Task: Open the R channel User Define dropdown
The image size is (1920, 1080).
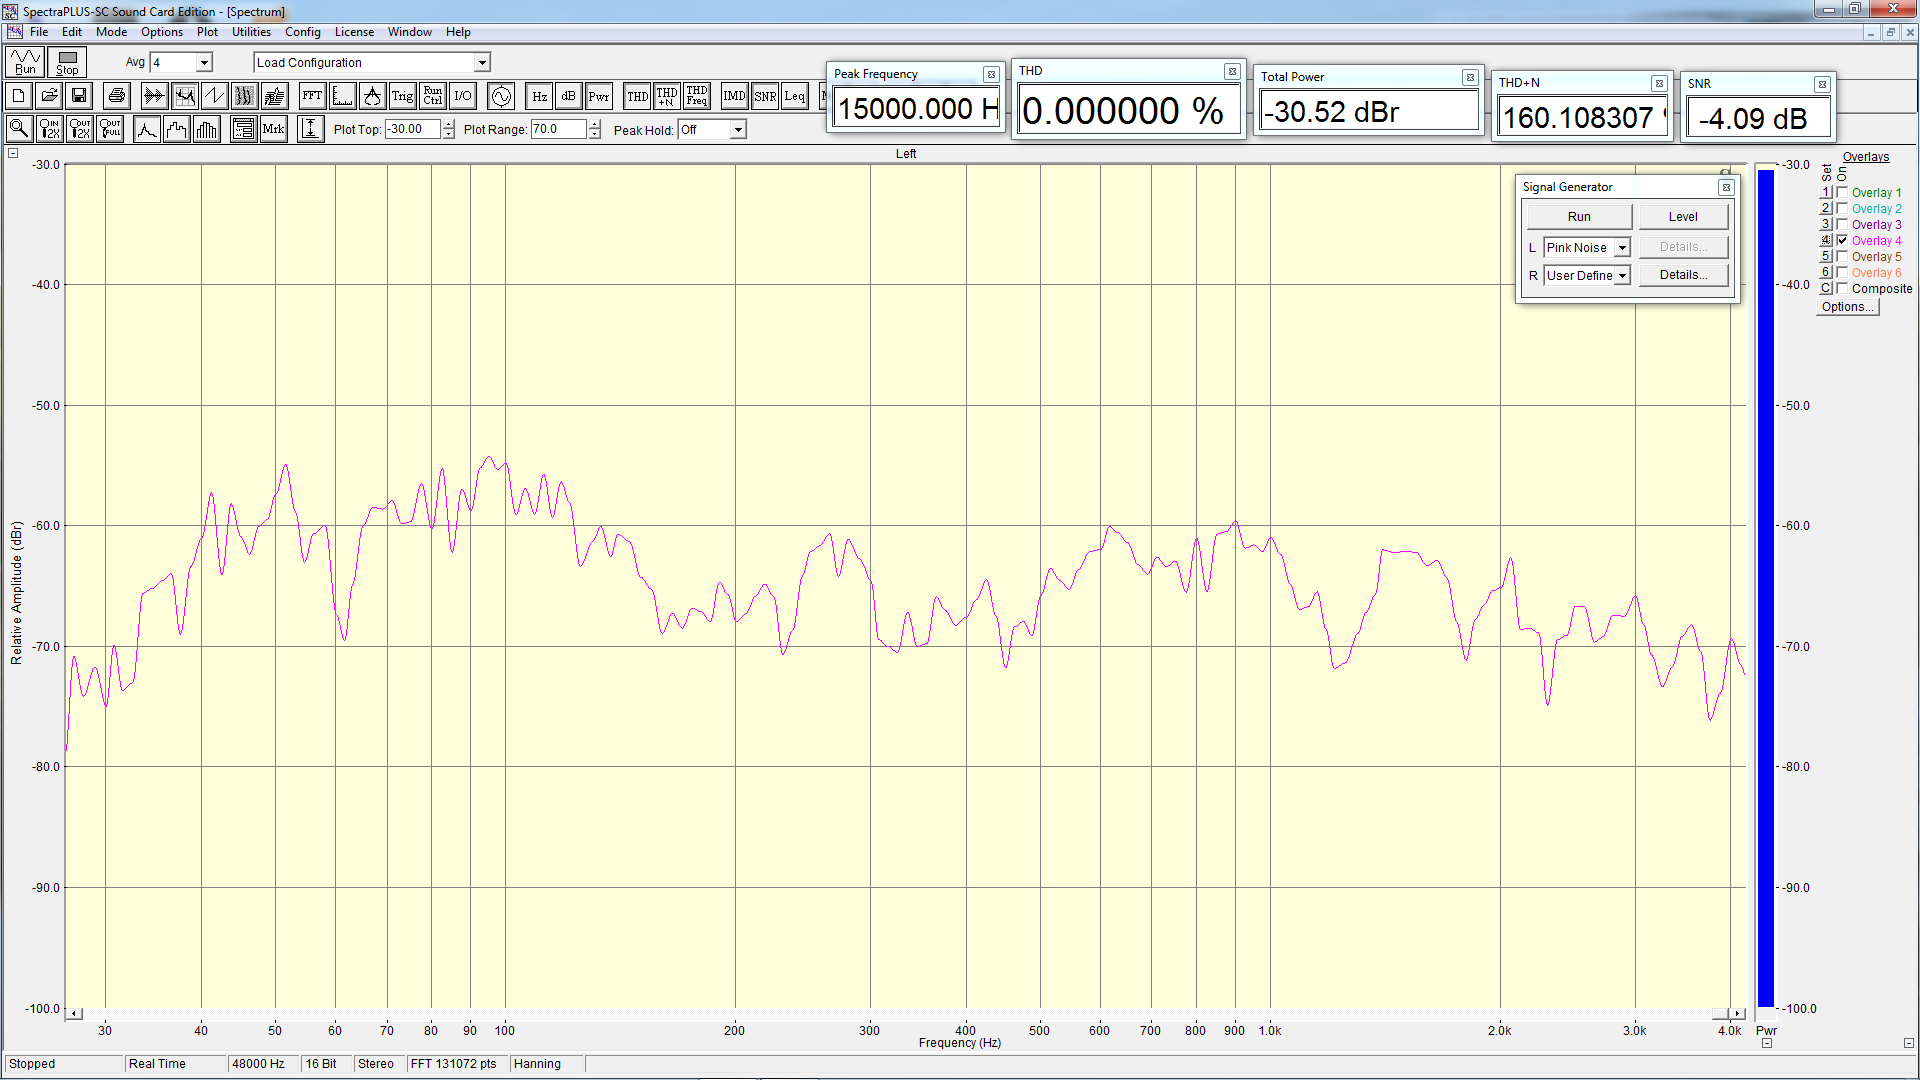Action: coord(1622,276)
